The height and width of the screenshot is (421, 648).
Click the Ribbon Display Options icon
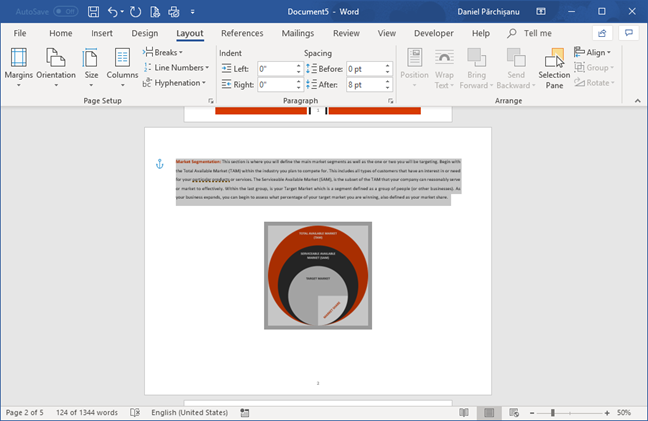click(541, 12)
